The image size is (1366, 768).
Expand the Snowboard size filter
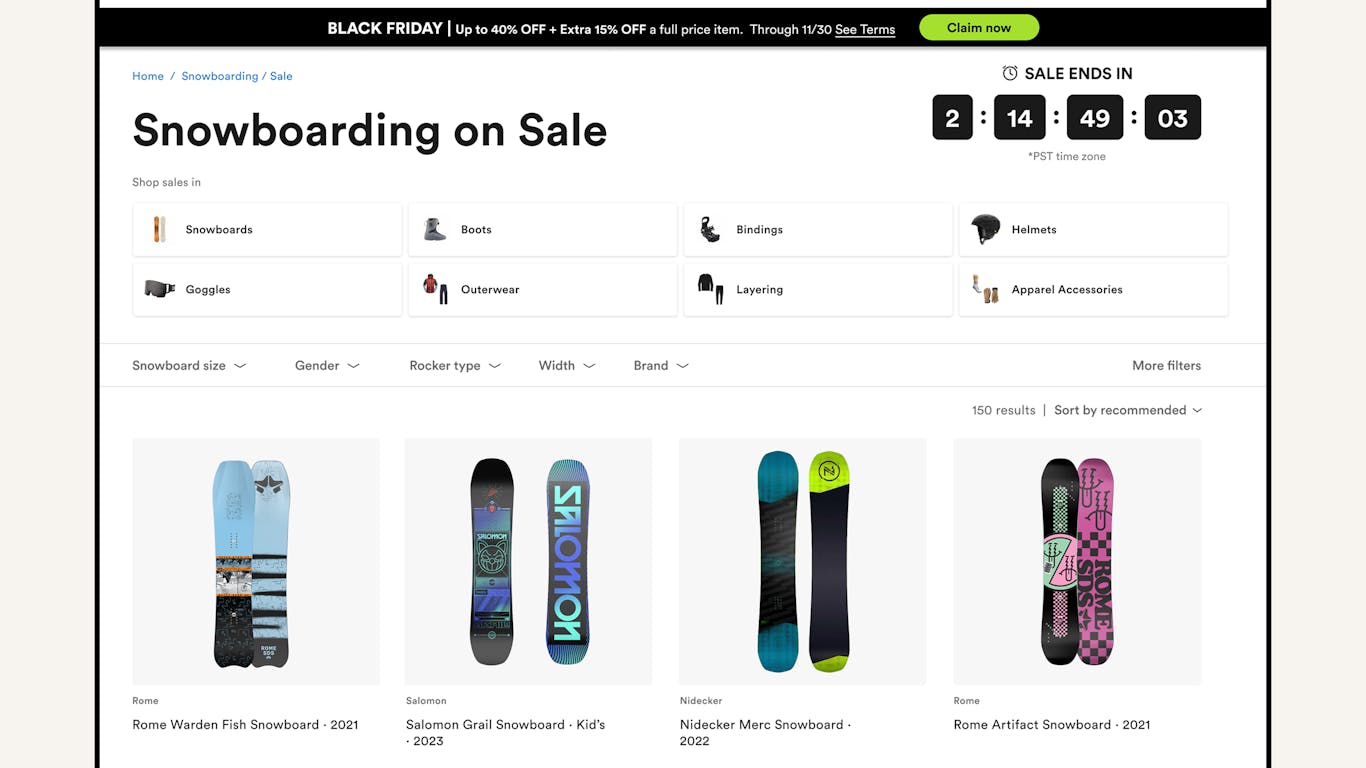pyautogui.click(x=189, y=365)
